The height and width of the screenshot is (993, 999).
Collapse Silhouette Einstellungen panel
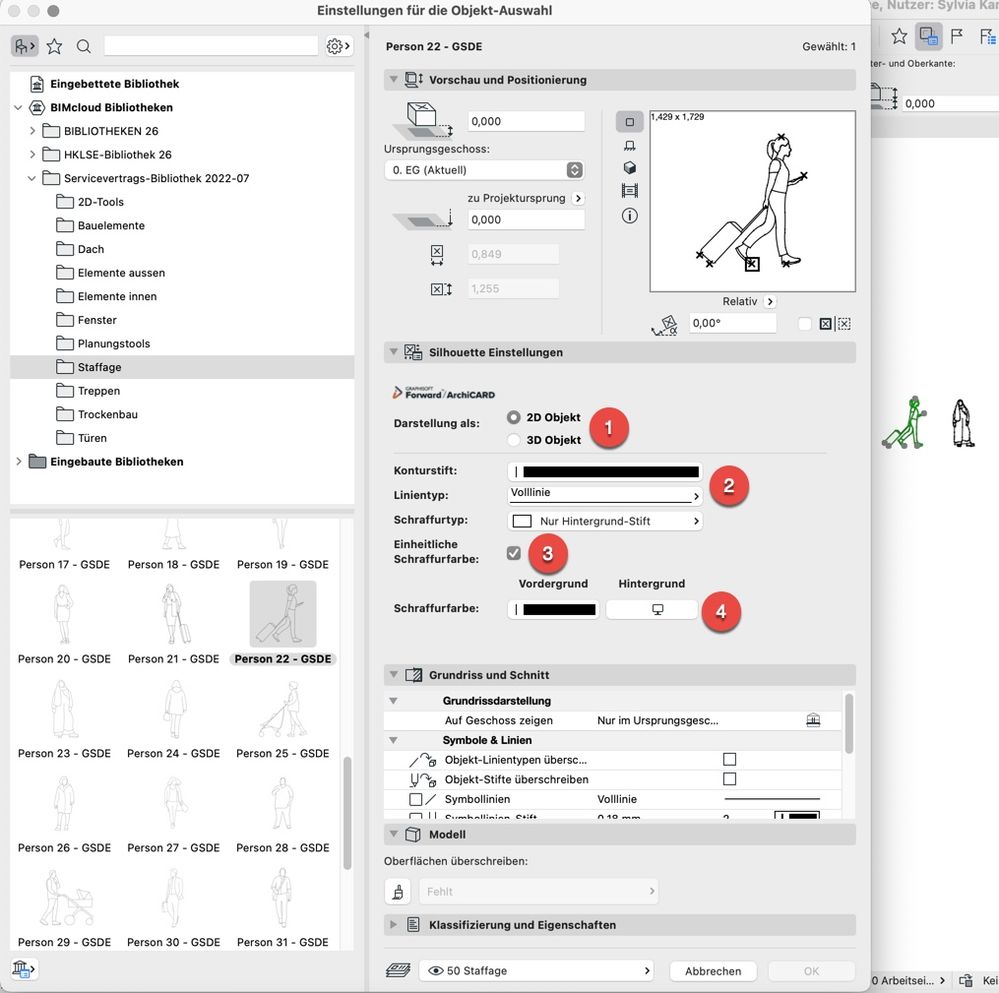tap(393, 352)
